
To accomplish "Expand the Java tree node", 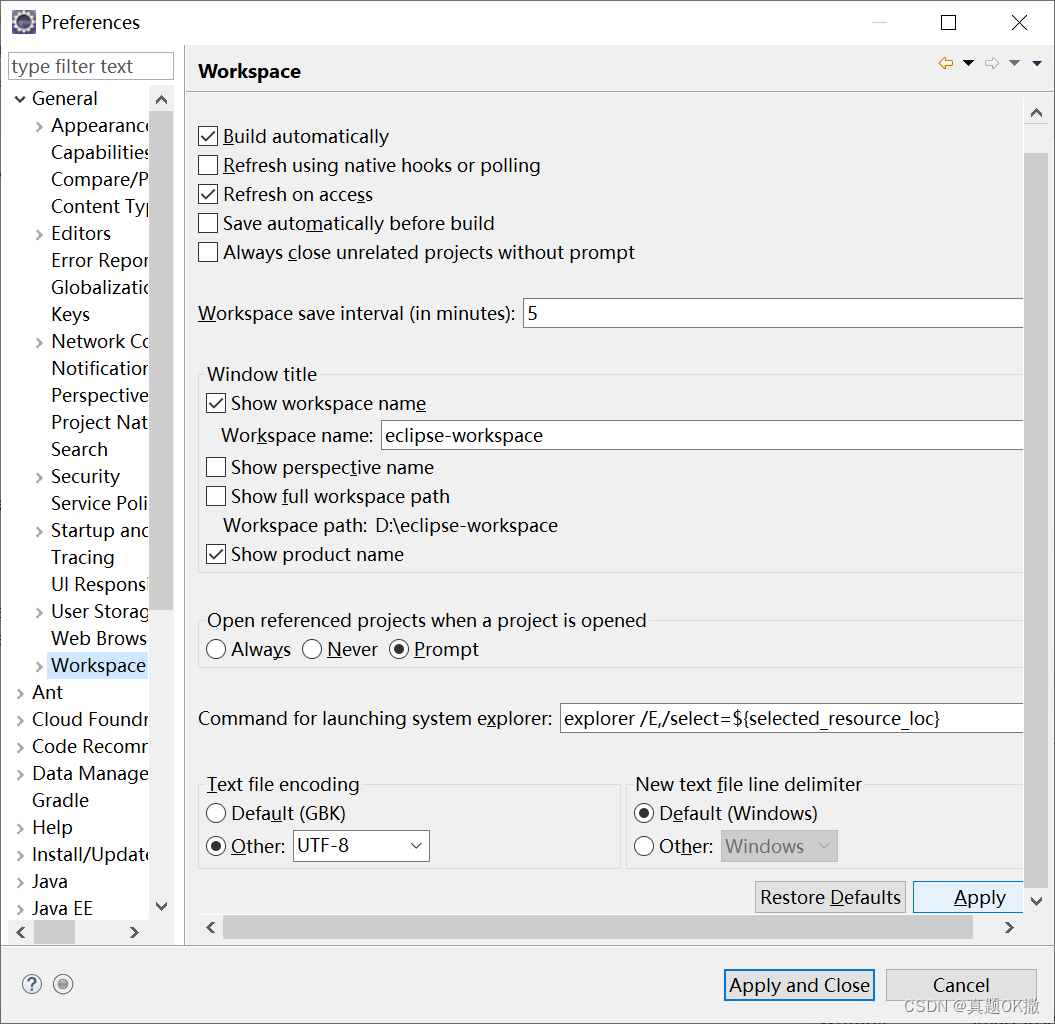I will [x=20, y=882].
